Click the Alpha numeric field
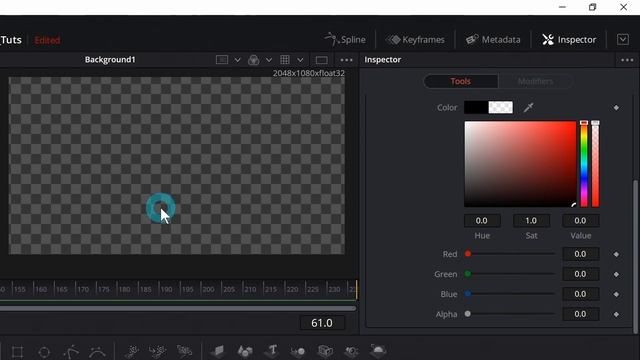 tap(580, 314)
